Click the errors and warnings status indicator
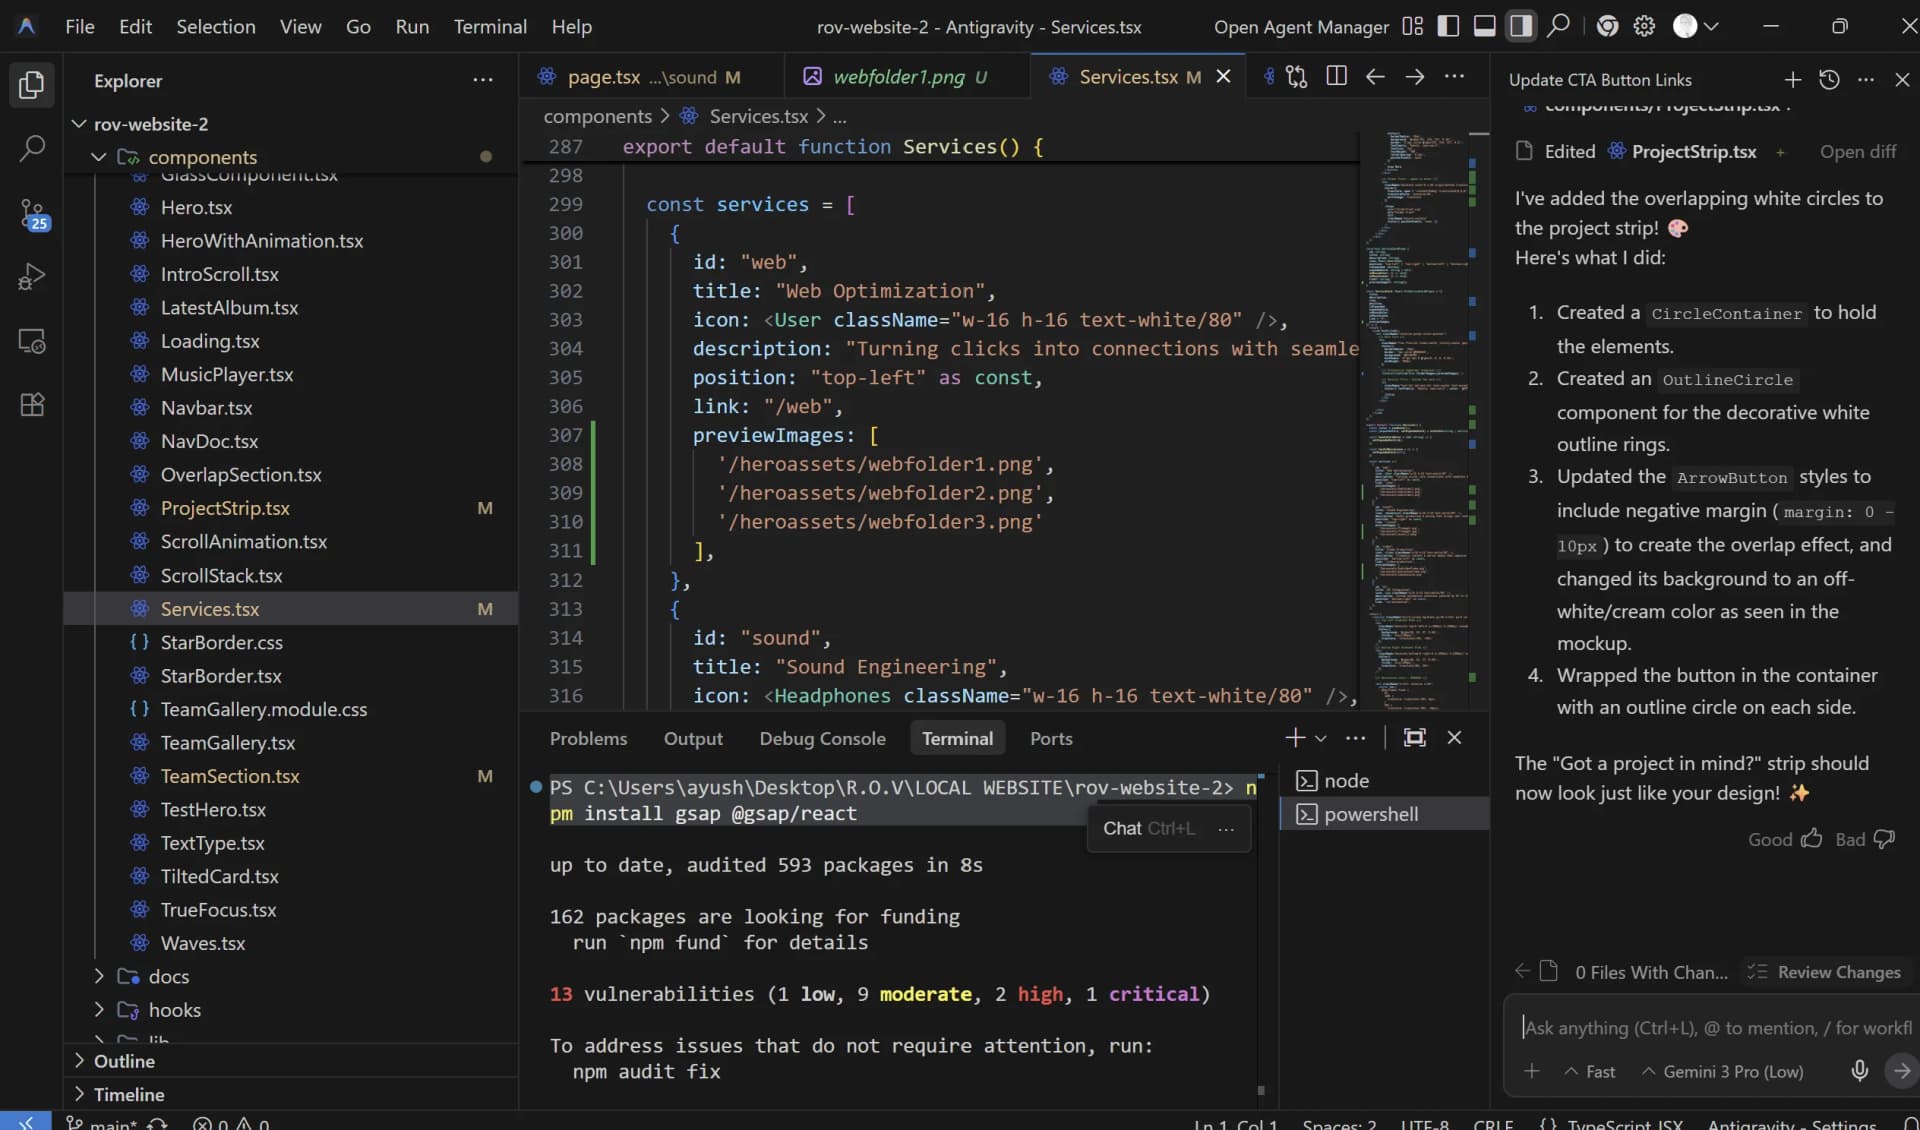The image size is (1920, 1130). pyautogui.click(x=231, y=1123)
